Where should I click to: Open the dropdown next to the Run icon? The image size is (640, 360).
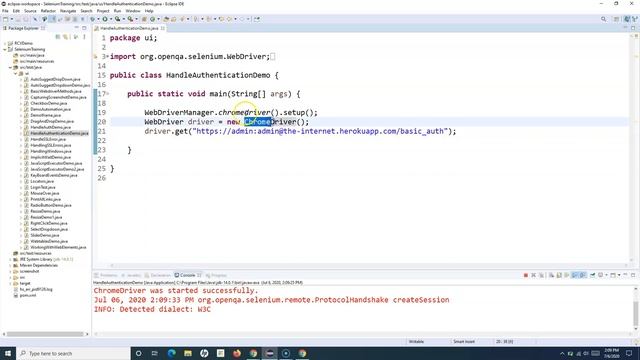tap(110, 19)
